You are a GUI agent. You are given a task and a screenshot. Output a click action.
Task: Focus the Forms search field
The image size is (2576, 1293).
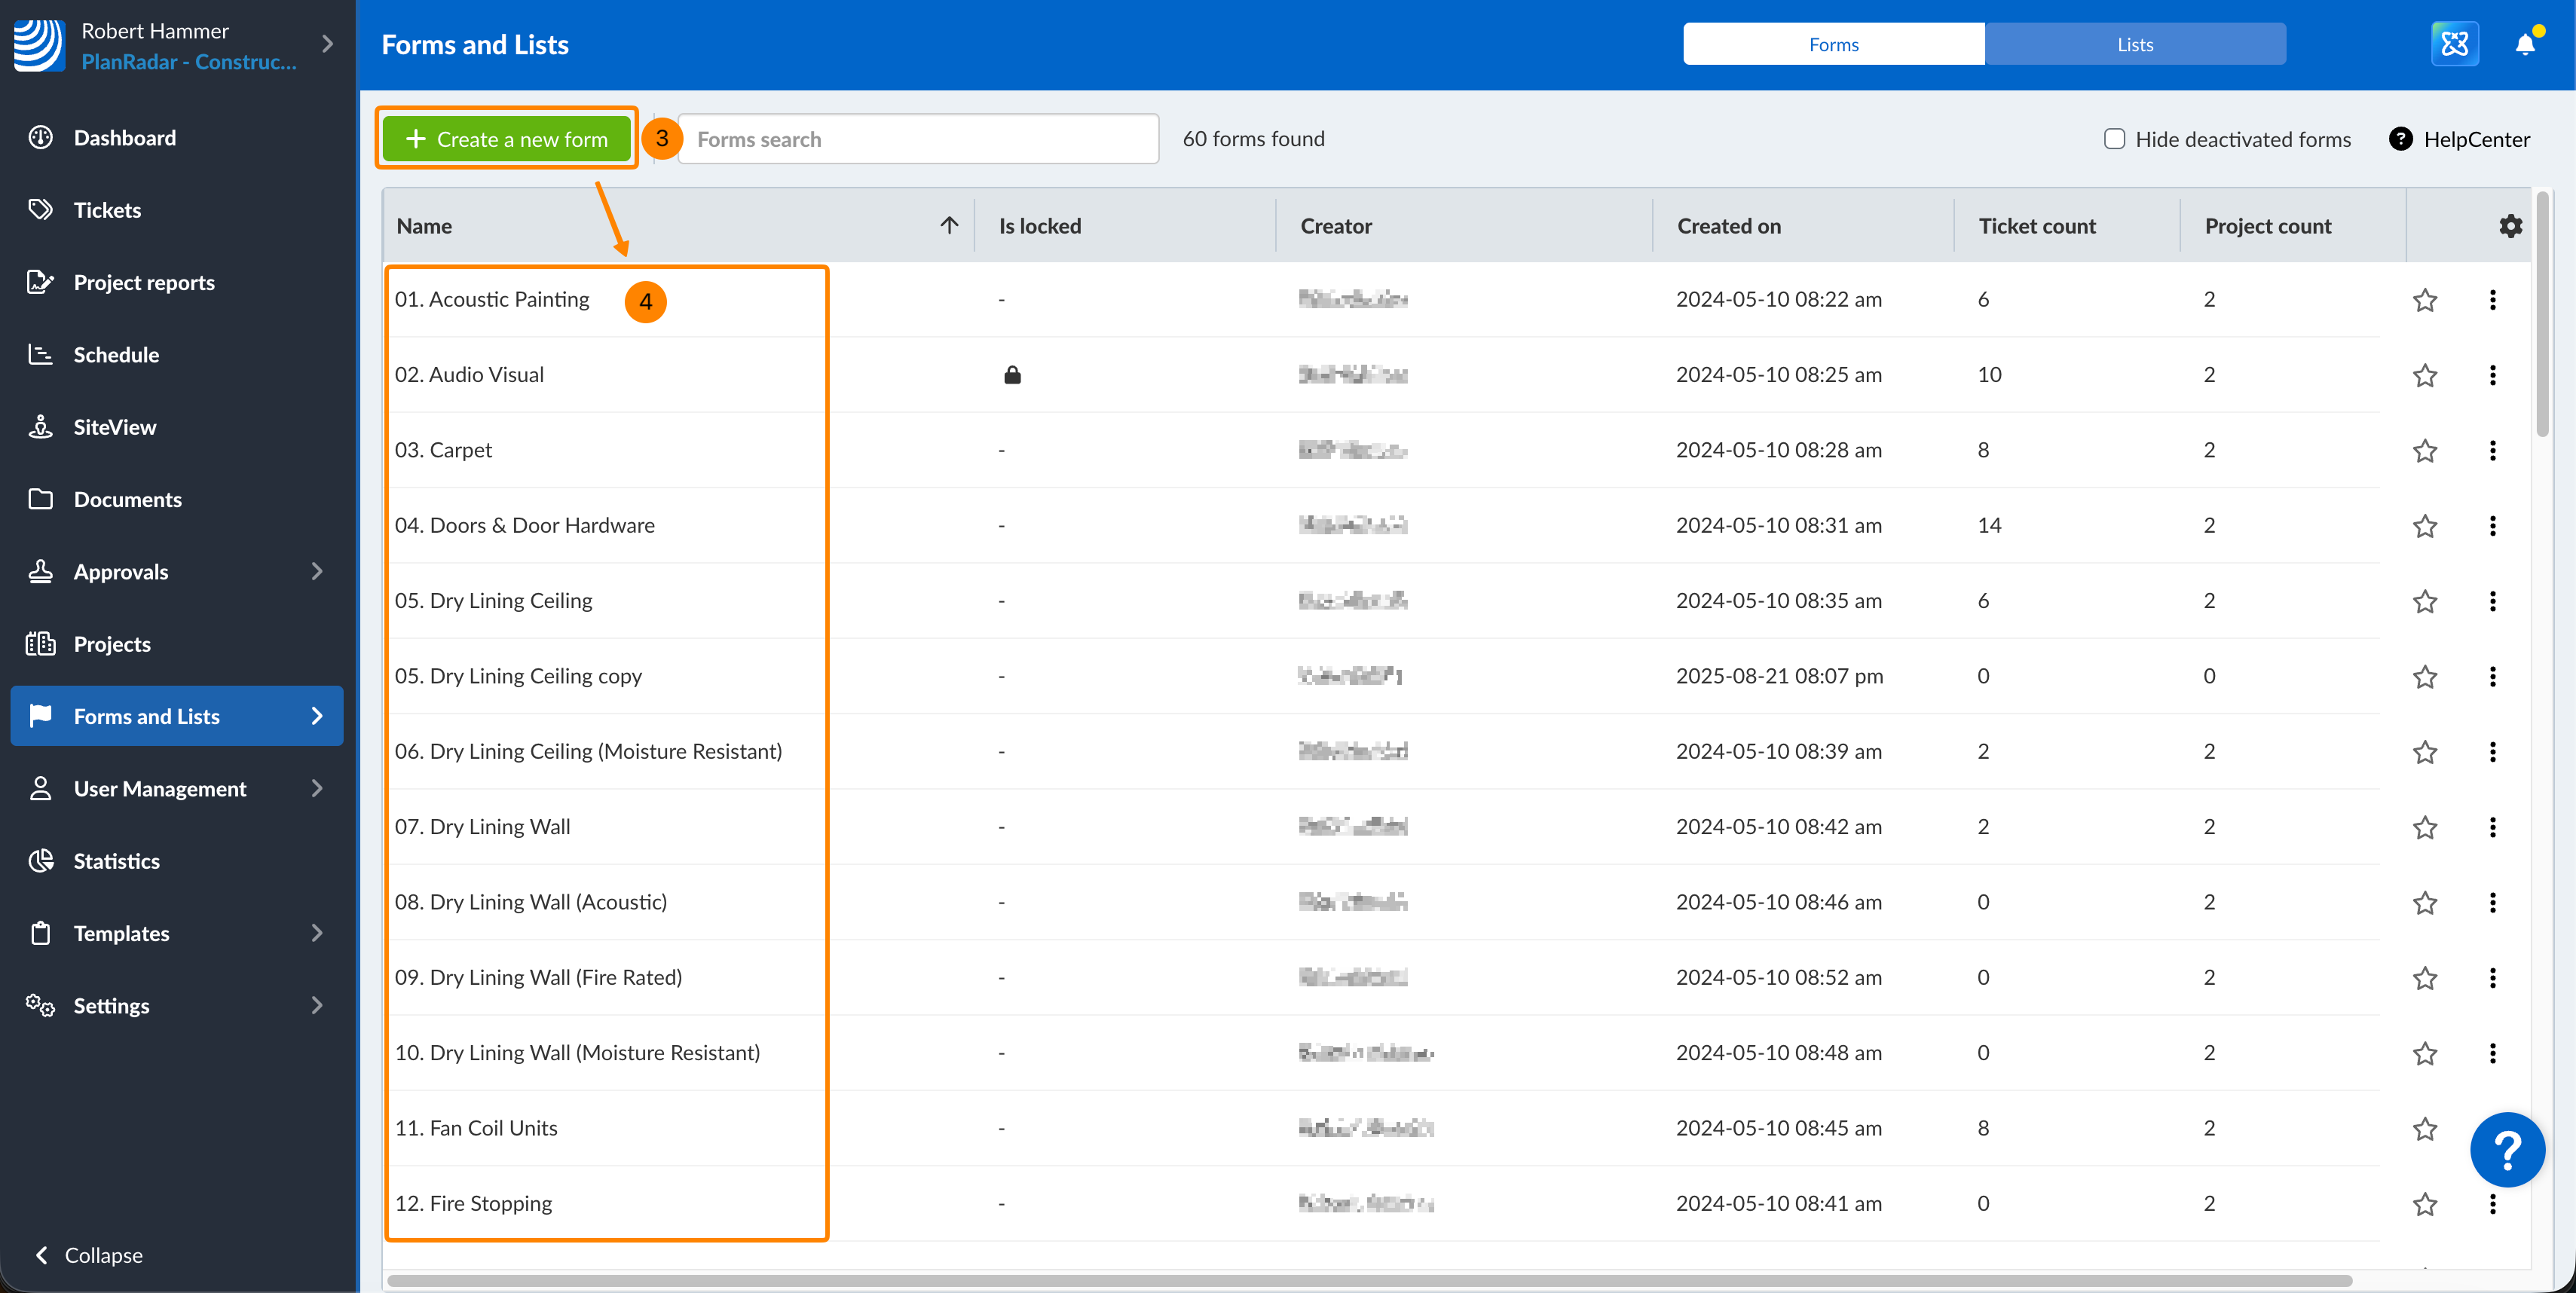(918, 139)
